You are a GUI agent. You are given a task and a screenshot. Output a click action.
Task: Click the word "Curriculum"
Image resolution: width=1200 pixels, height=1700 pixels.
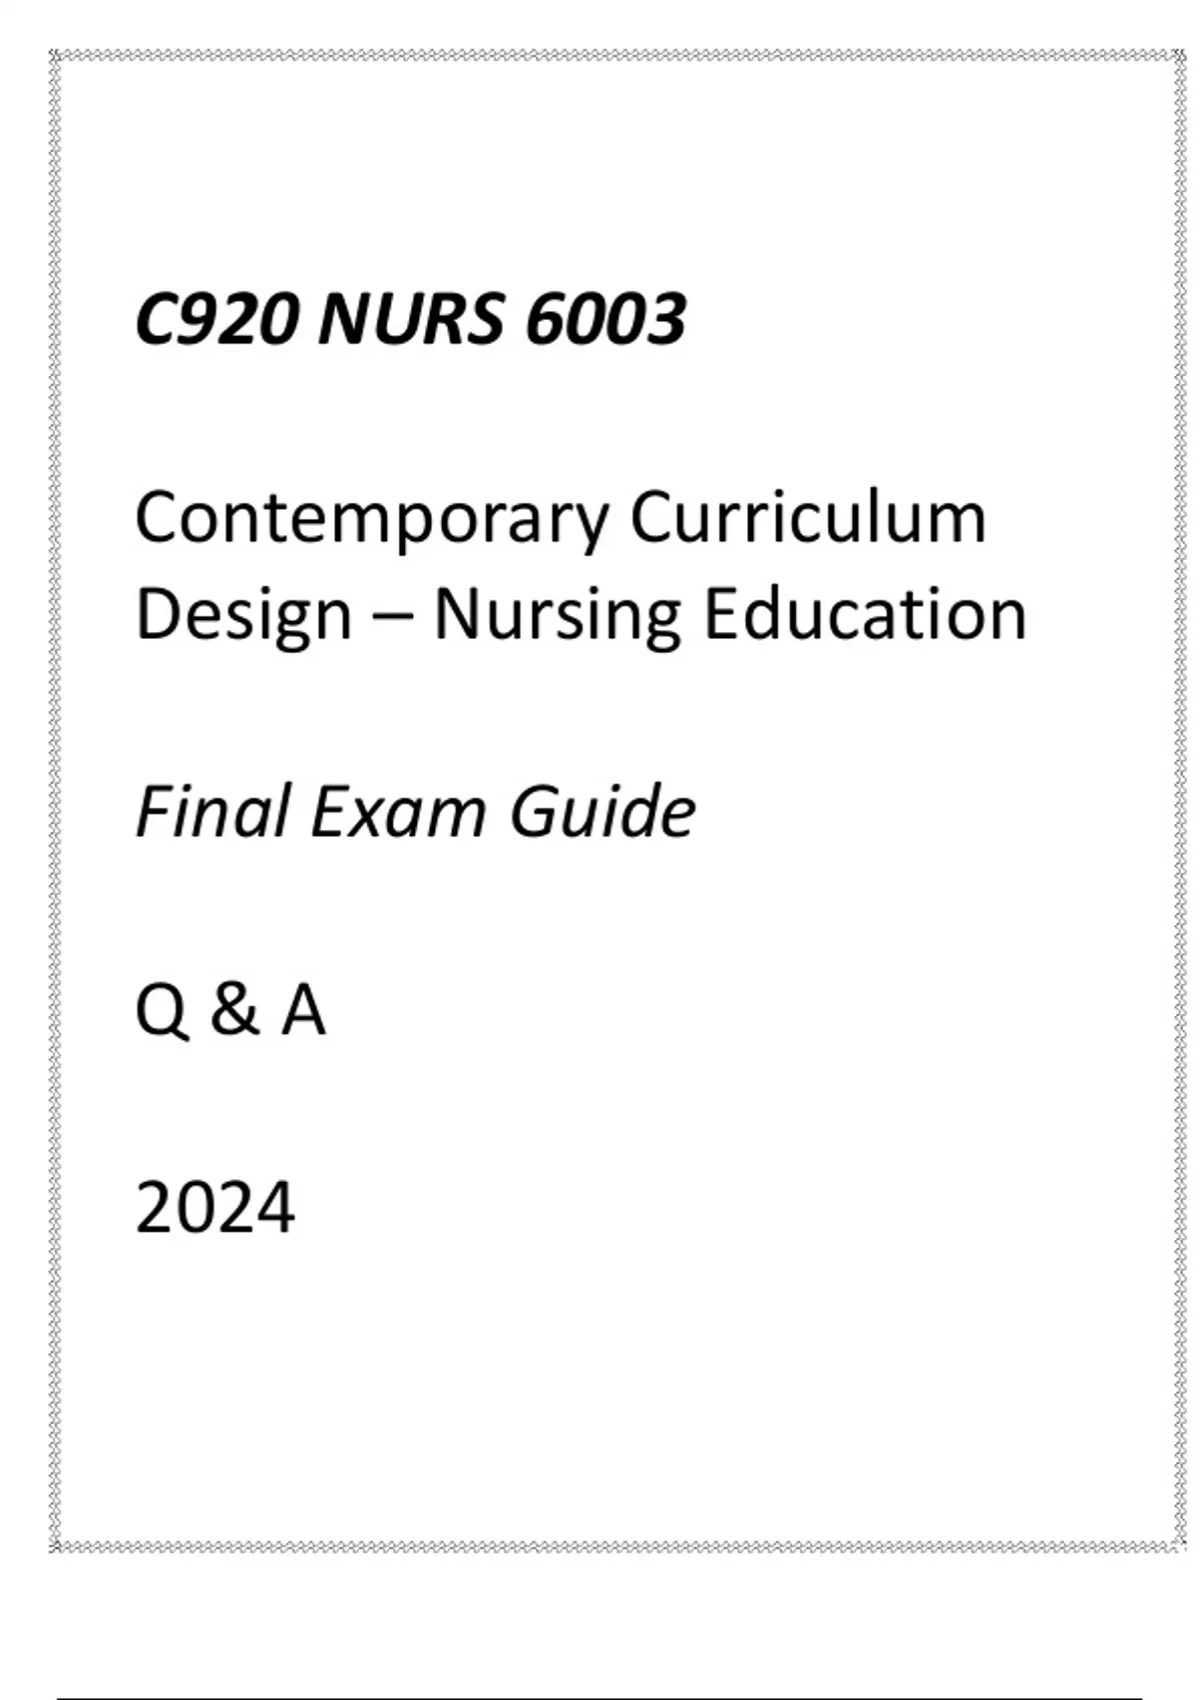[x=808, y=518]
